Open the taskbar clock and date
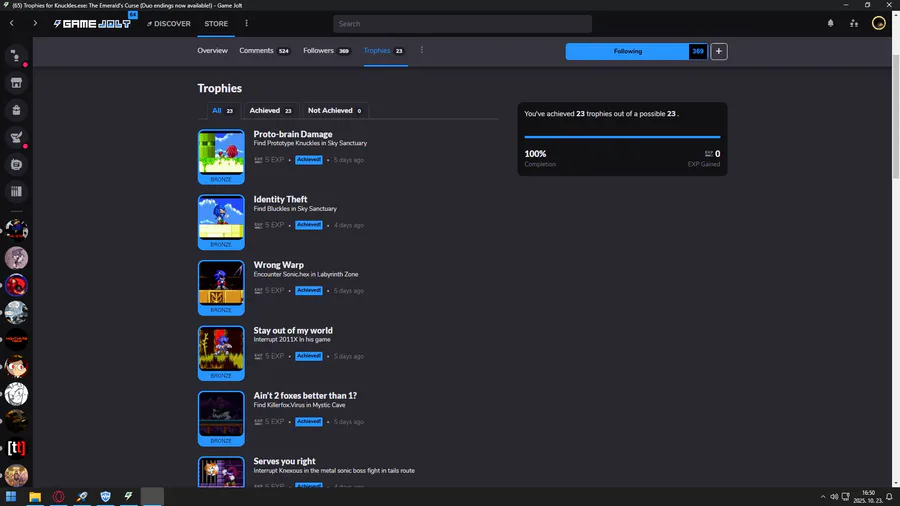The width and height of the screenshot is (900, 506). pos(867,497)
